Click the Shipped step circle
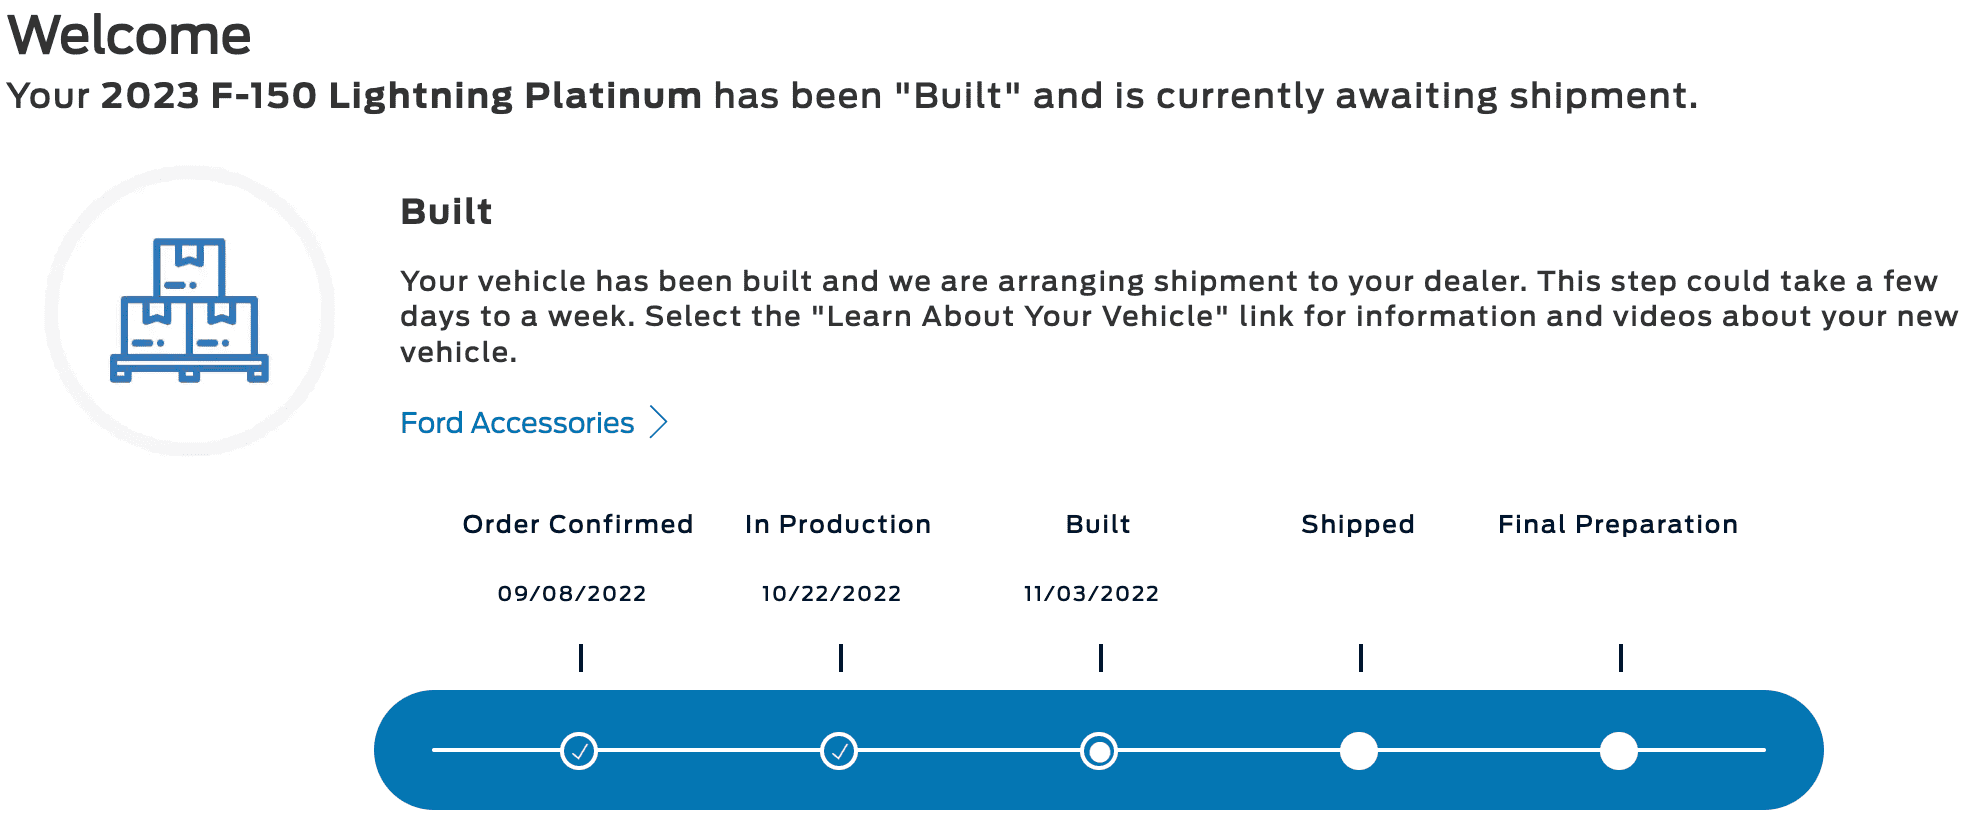 (x=1359, y=750)
